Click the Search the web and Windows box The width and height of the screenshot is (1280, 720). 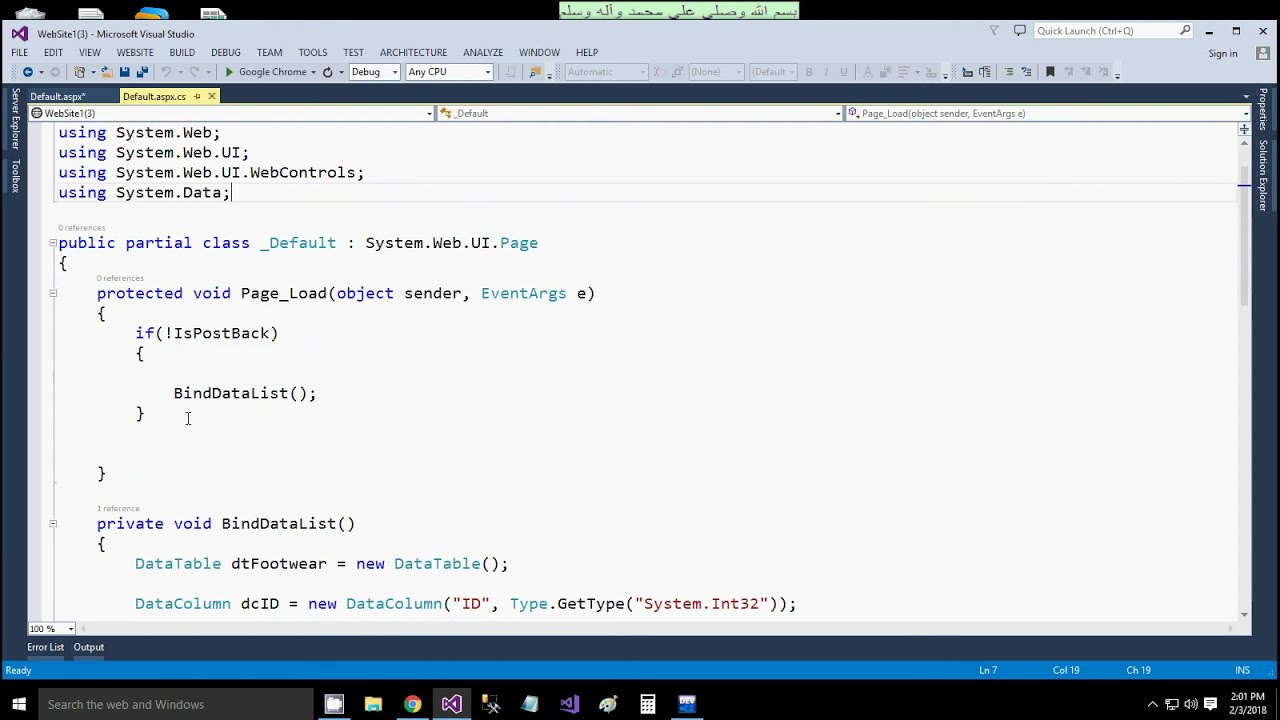(x=175, y=704)
